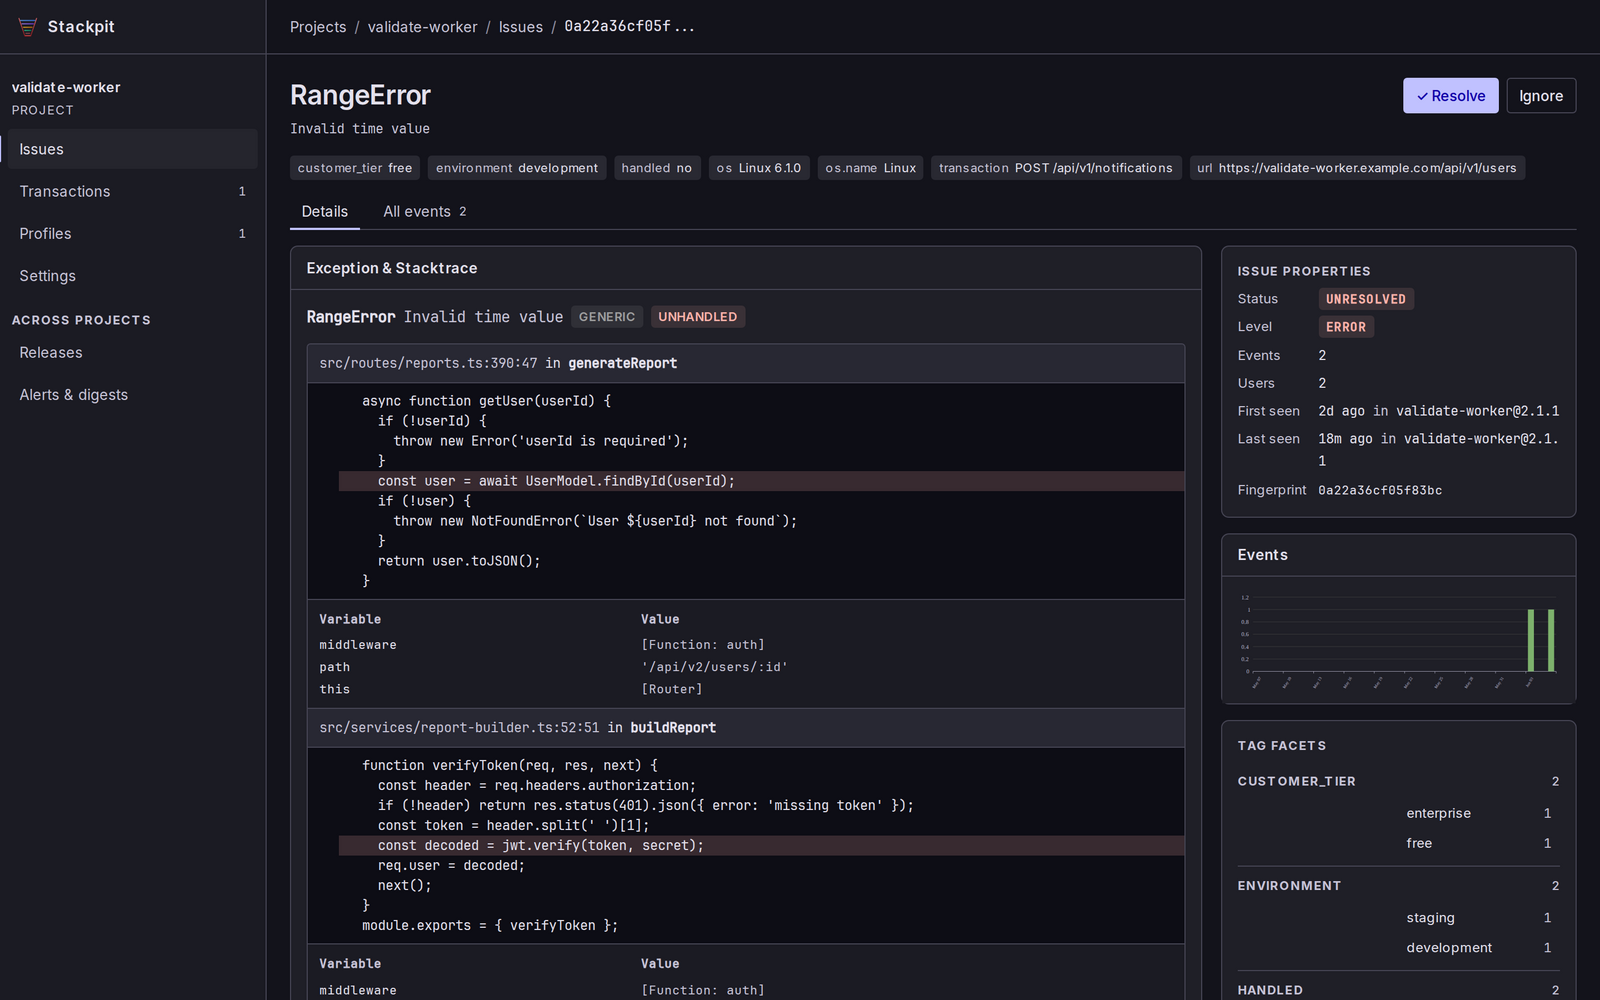Click the ERROR level badge
1600x1000 pixels.
pos(1346,327)
